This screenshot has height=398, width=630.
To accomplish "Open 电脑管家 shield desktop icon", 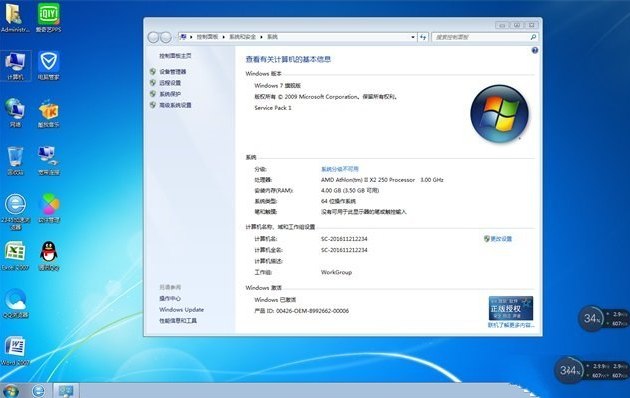I will [x=49, y=65].
